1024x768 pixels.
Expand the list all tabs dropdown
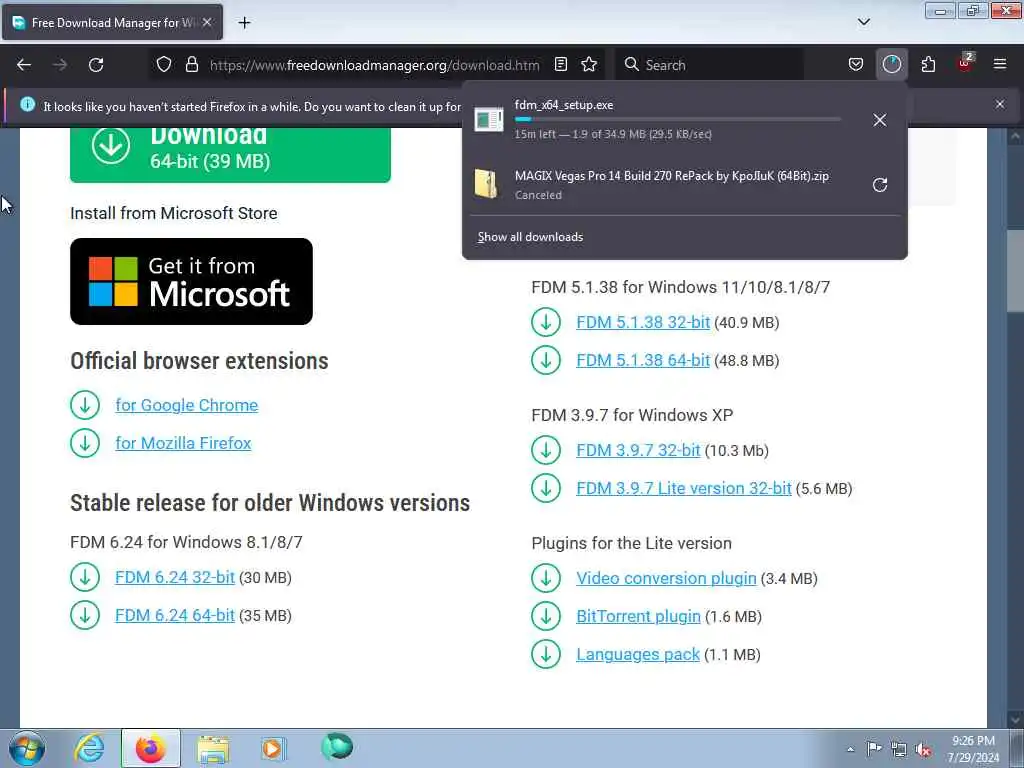[863, 22]
